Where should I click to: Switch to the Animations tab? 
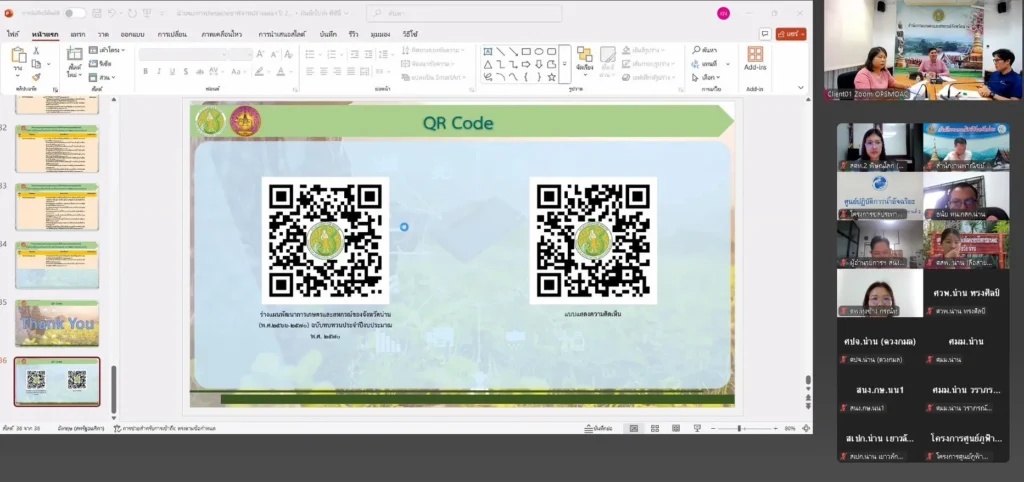[221, 34]
